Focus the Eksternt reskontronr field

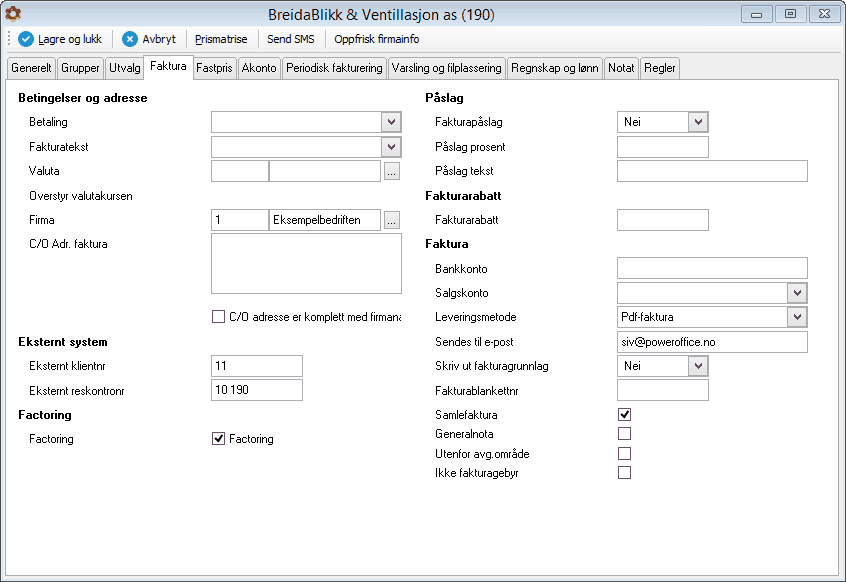coord(257,390)
